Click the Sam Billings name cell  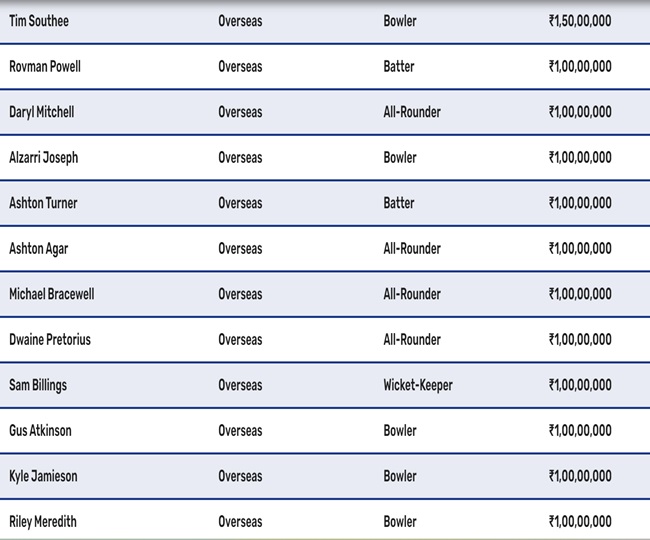[38, 385]
